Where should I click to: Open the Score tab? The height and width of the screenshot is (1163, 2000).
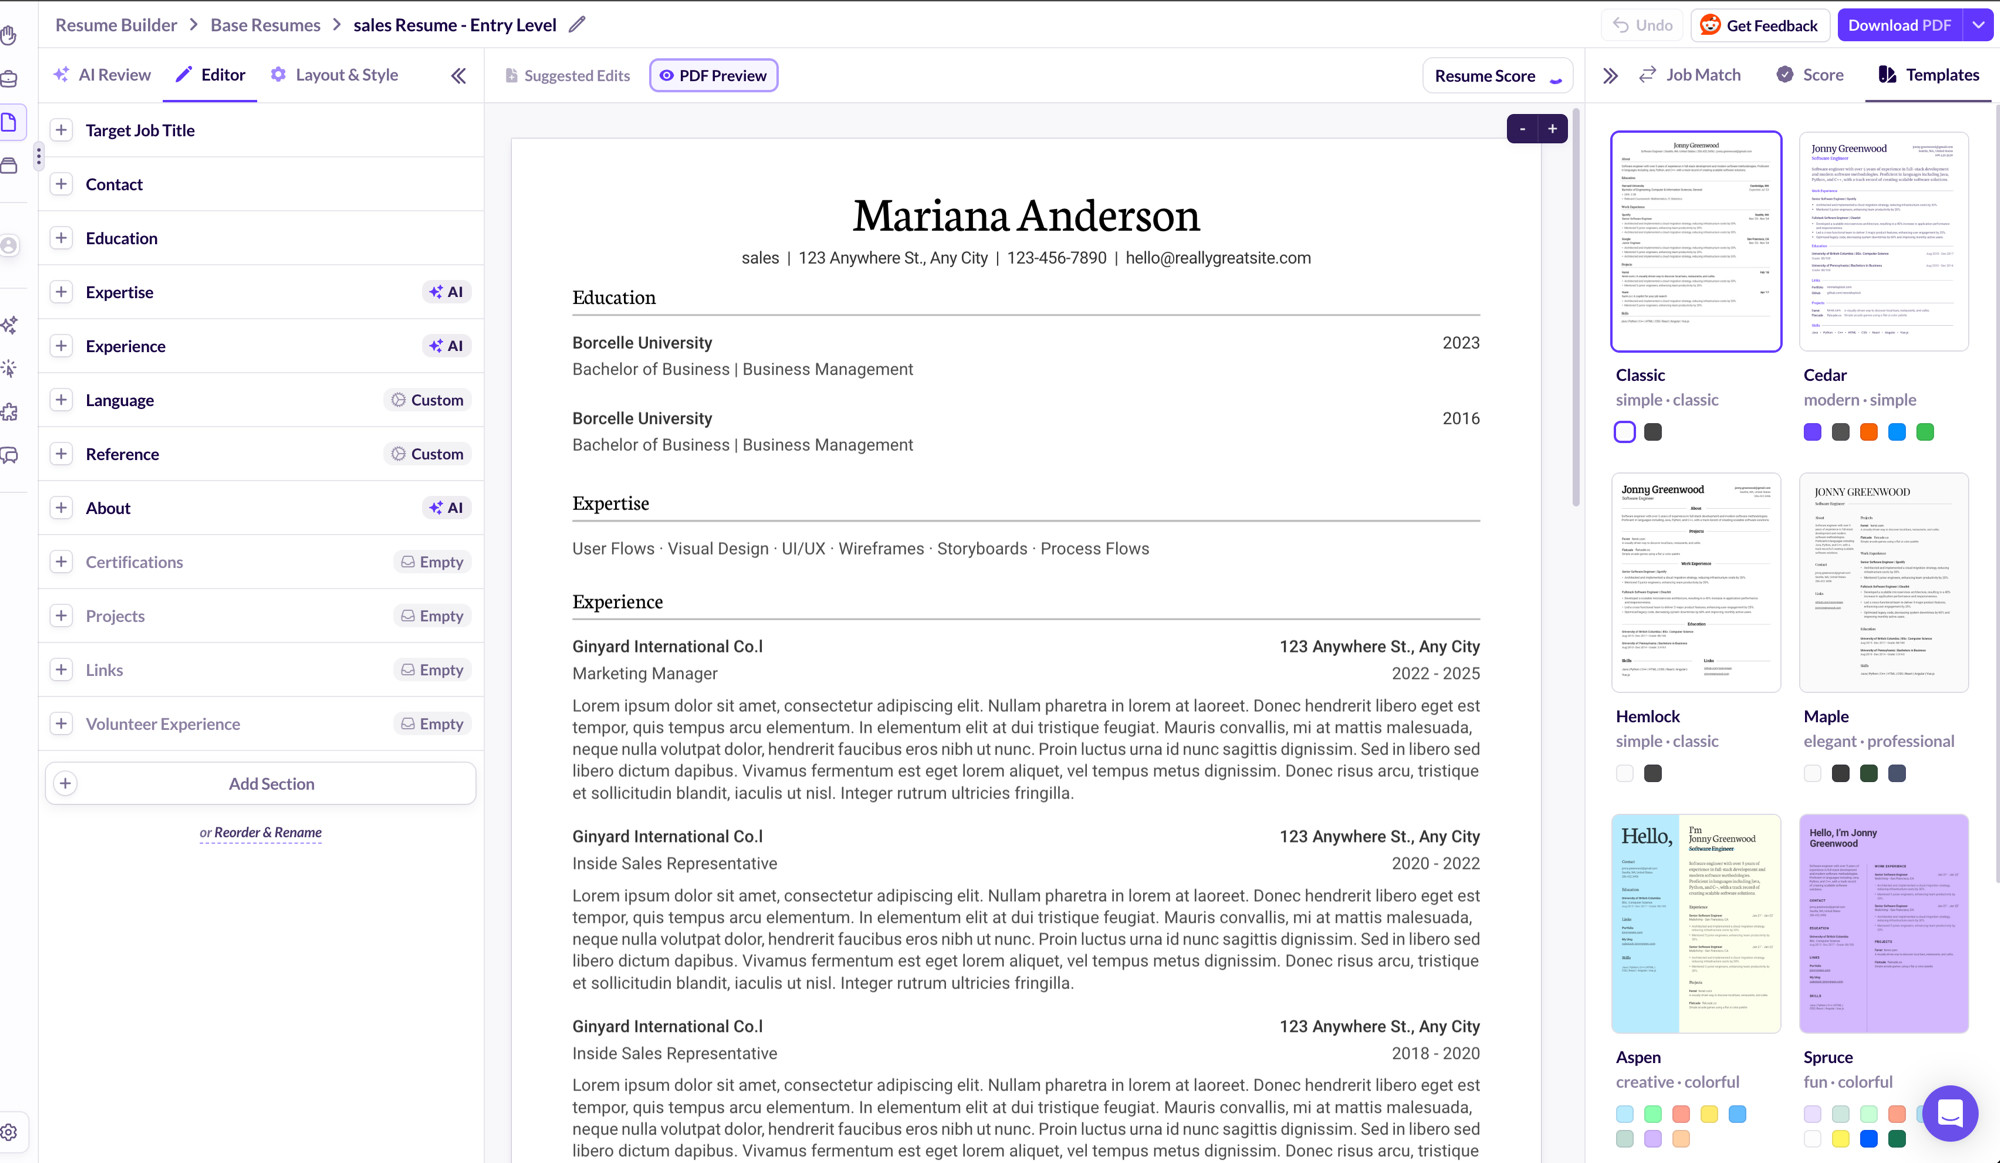(x=1810, y=75)
